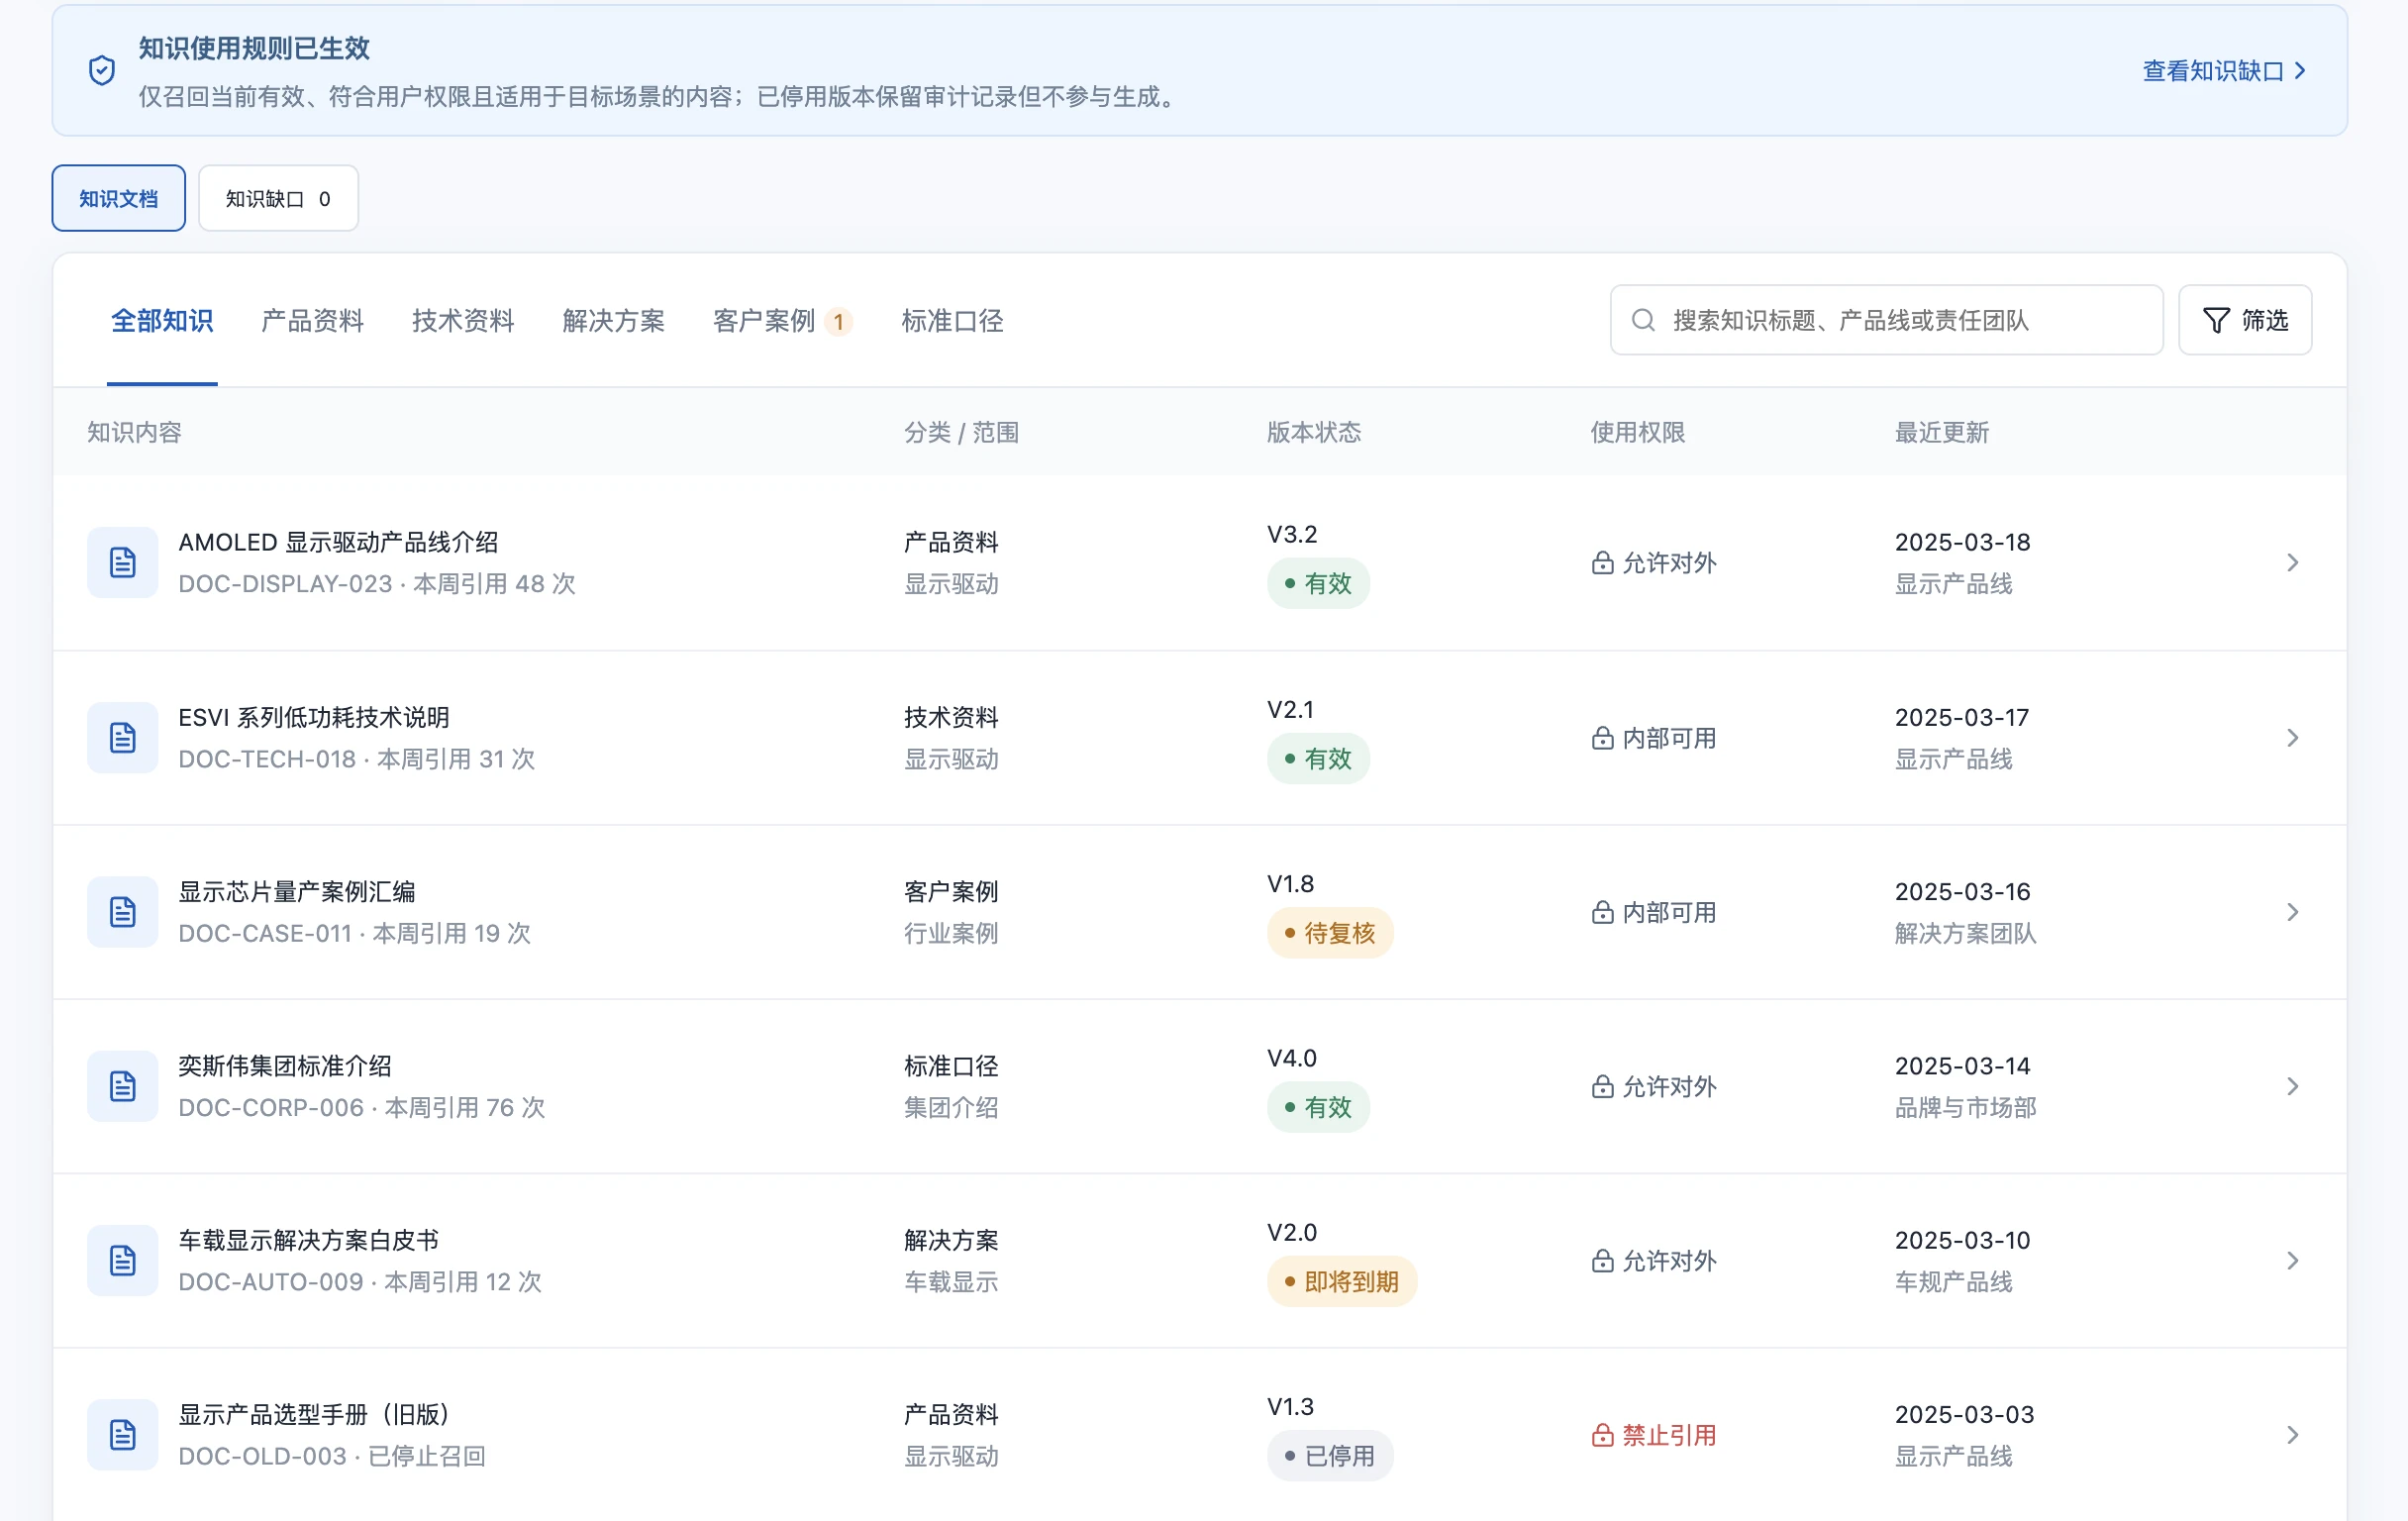Select the 知识文档 view button
The image size is (2408, 1521).
pyautogui.click(x=119, y=198)
